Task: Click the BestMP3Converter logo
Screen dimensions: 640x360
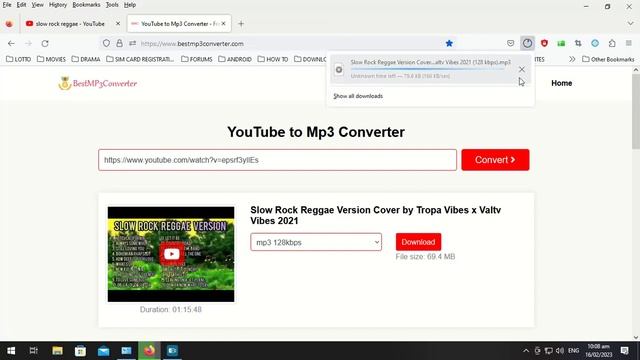Action: tap(98, 83)
